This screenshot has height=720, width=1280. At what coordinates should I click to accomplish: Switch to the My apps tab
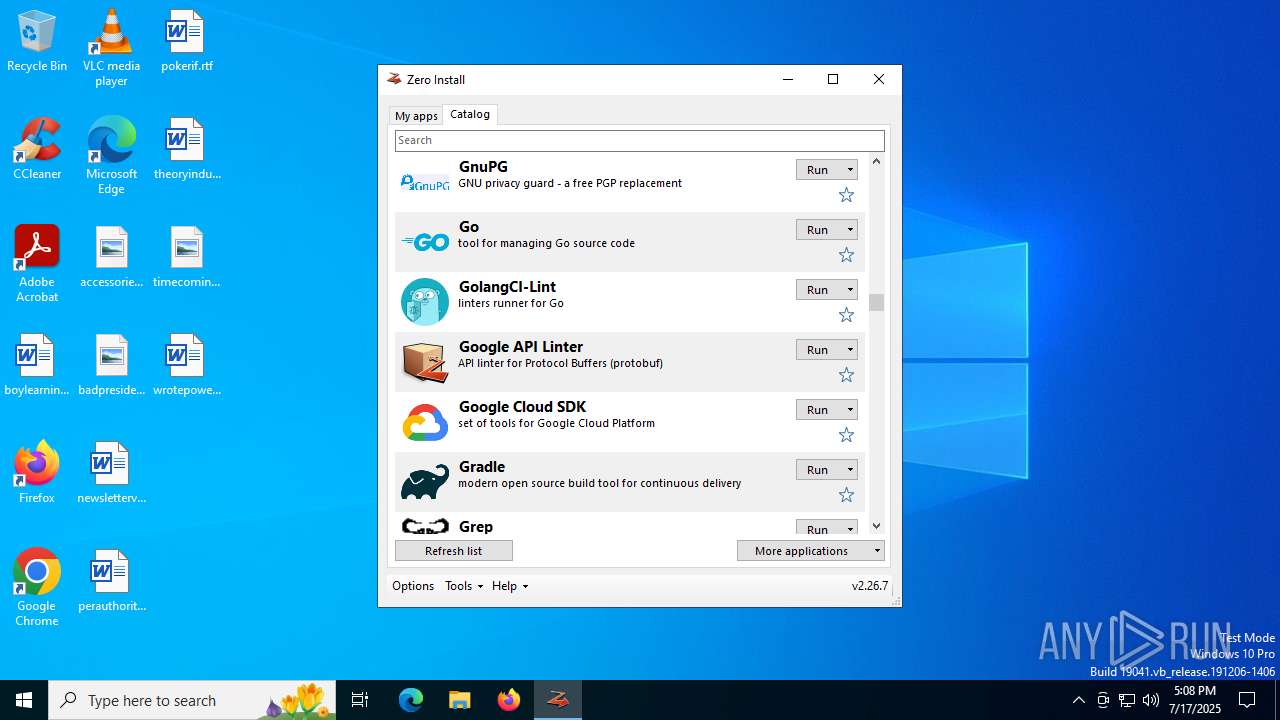tap(416, 116)
